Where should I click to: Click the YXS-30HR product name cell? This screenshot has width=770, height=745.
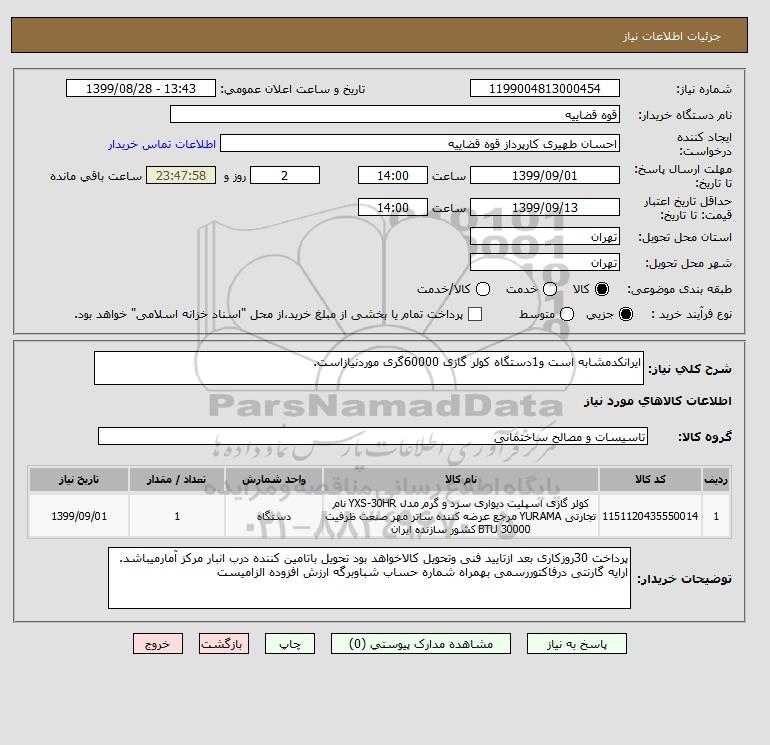click(x=461, y=516)
